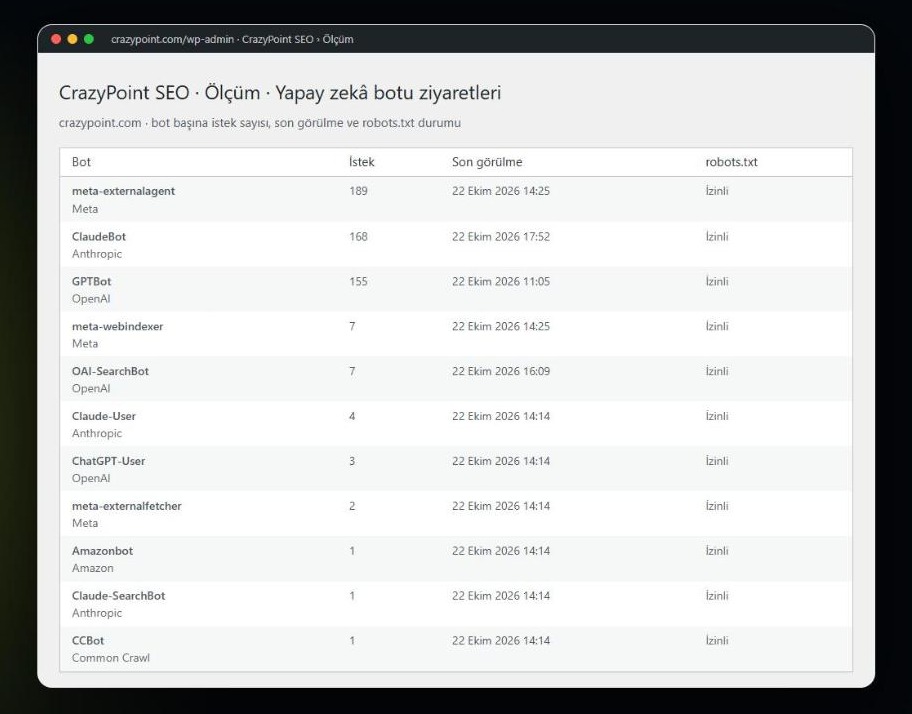The height and width of the screenshot is (714, 912).
Task: Select the meta-externalagent bot name
Action: point(123,191)
